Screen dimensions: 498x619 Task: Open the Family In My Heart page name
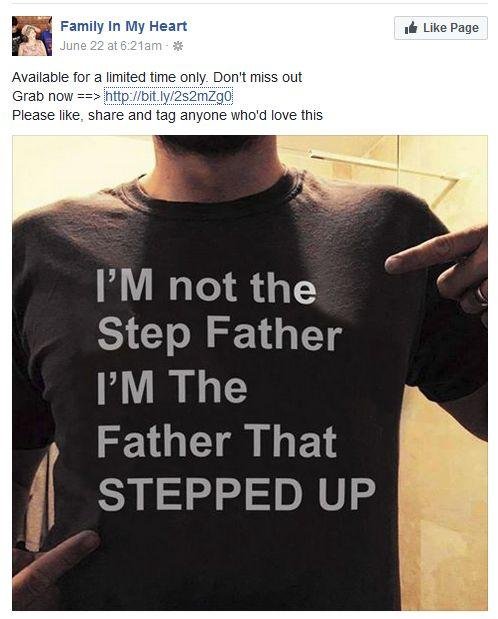124,26
